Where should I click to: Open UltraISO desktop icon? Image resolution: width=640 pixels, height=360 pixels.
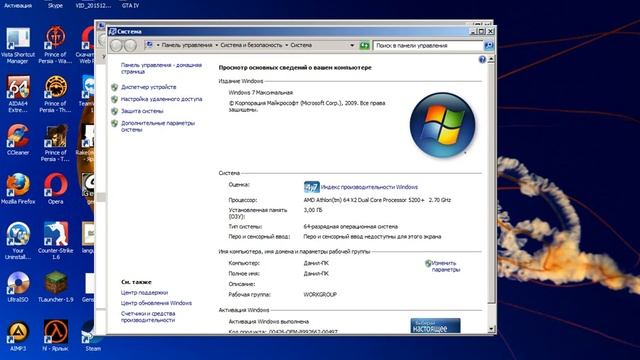[18, 287]
